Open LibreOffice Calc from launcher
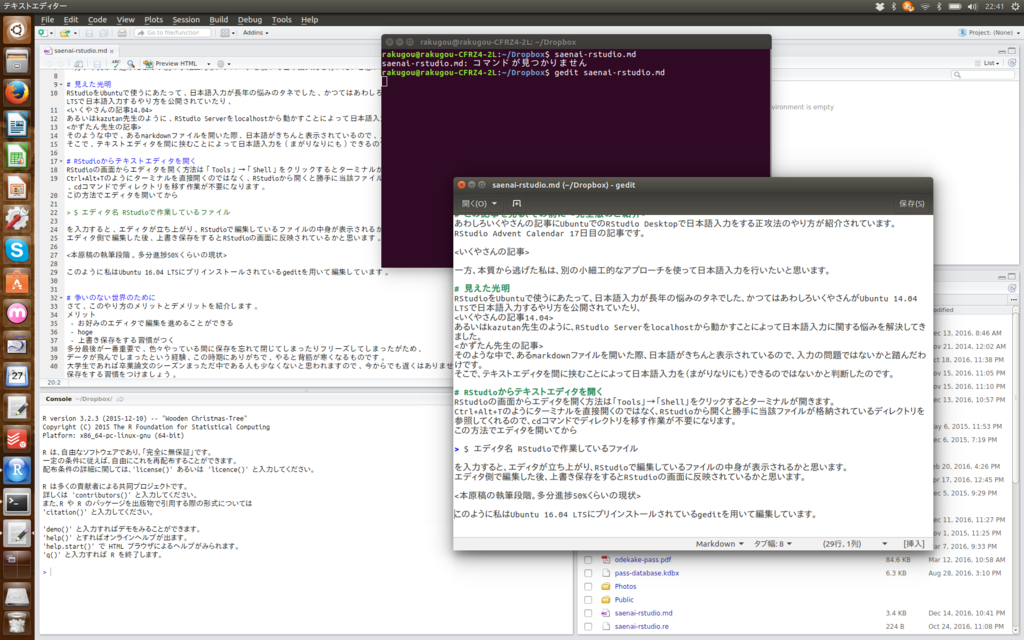The image size is (1024, 640). pos(17,156)
